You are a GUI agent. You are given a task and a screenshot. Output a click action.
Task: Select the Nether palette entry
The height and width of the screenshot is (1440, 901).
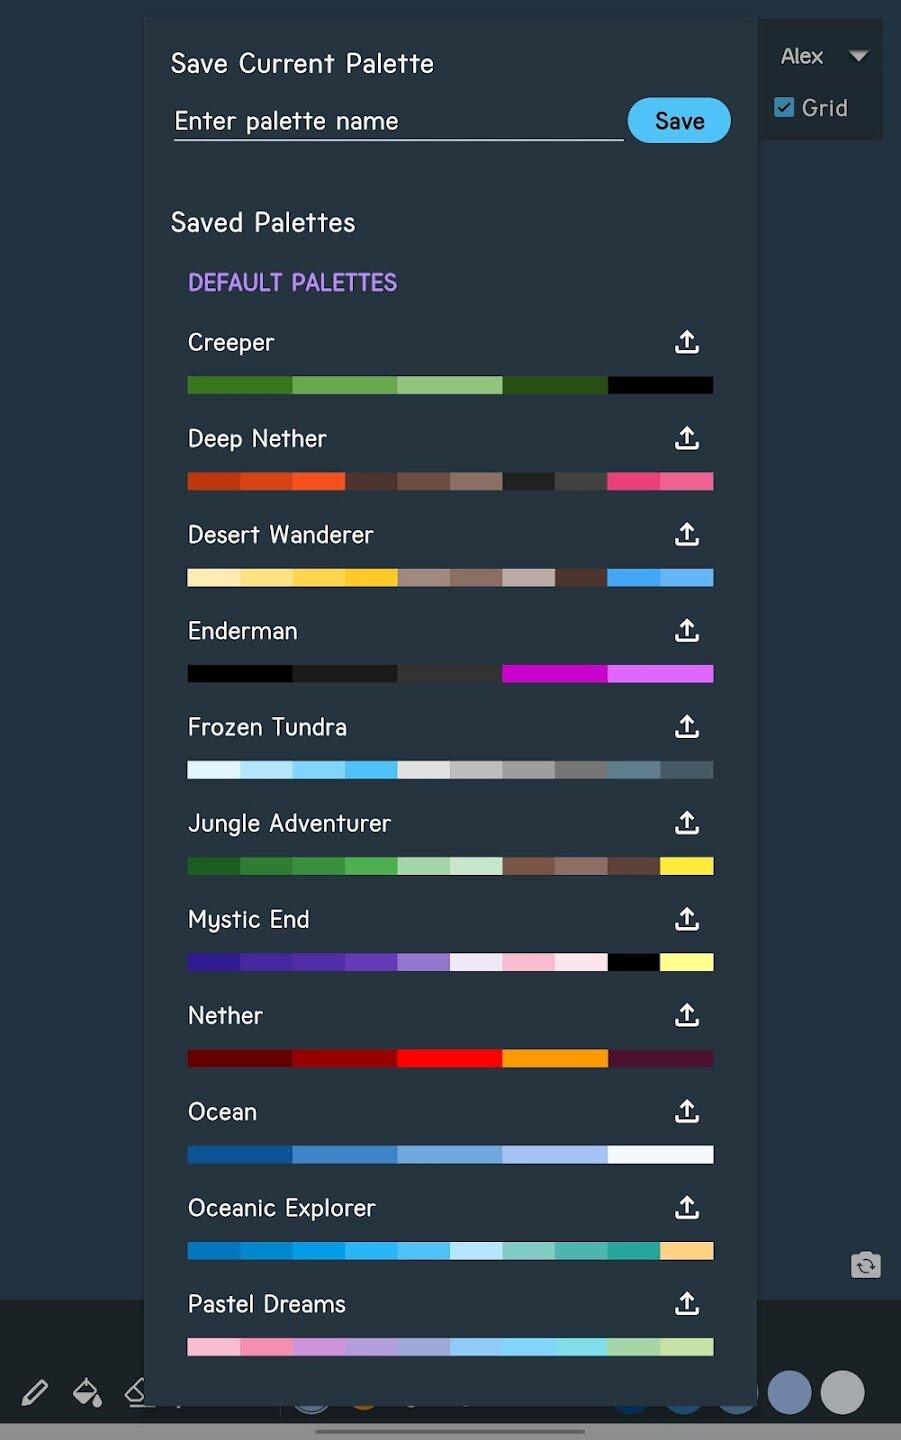[x=450, y=1035]
